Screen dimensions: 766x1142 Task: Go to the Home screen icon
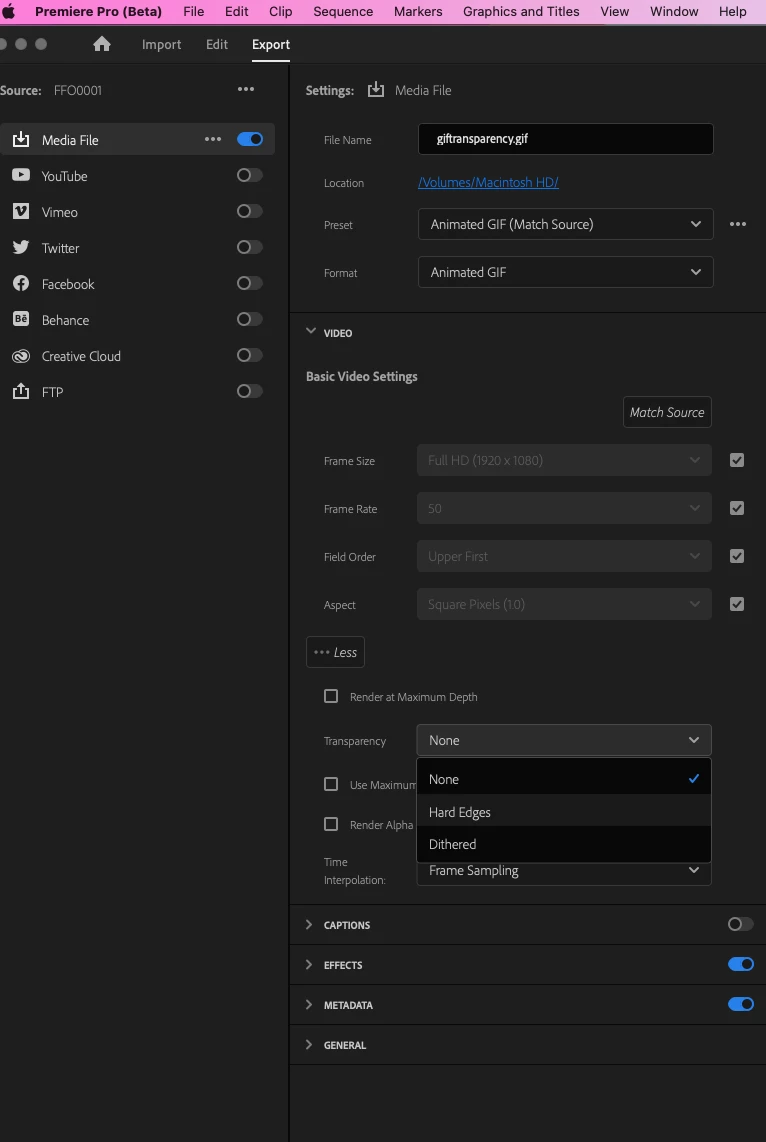(x=102, y=44)
